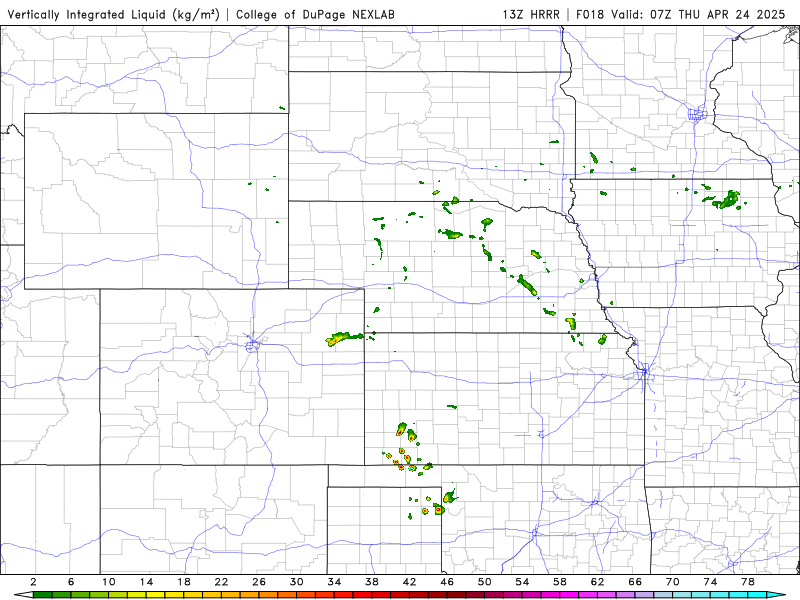
Task: Click the color scale value '78'
Action: coord(748,582)
